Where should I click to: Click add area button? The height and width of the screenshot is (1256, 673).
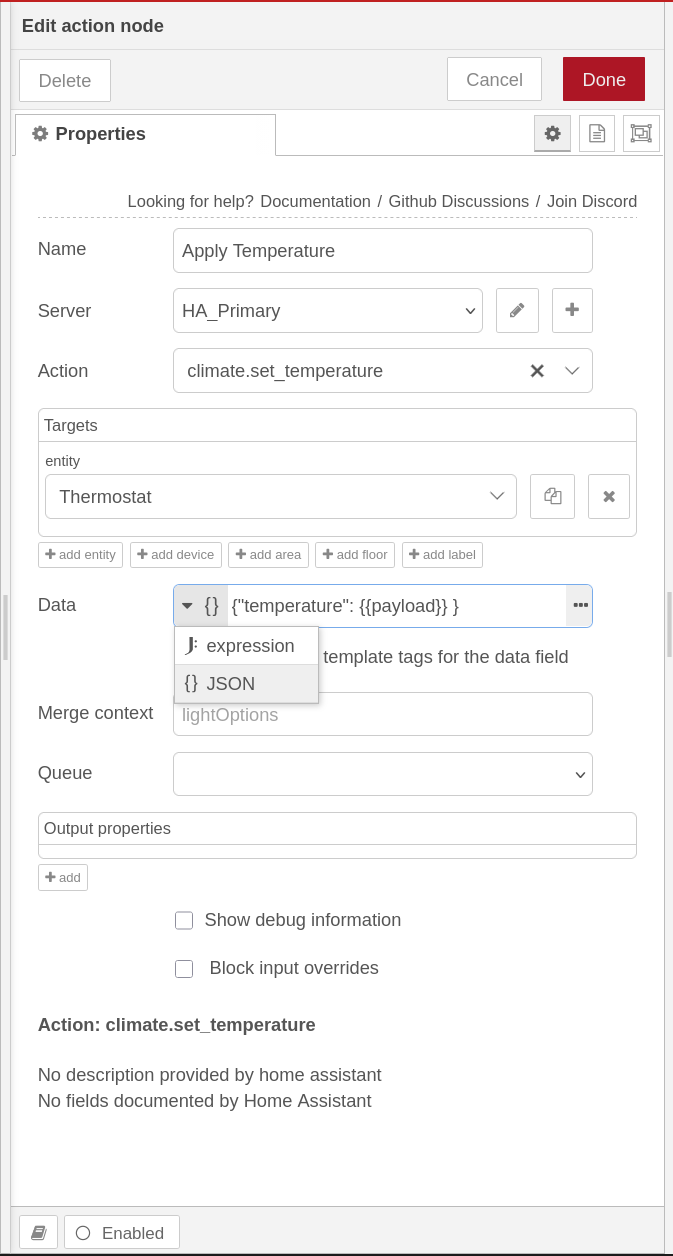[268, 554]
